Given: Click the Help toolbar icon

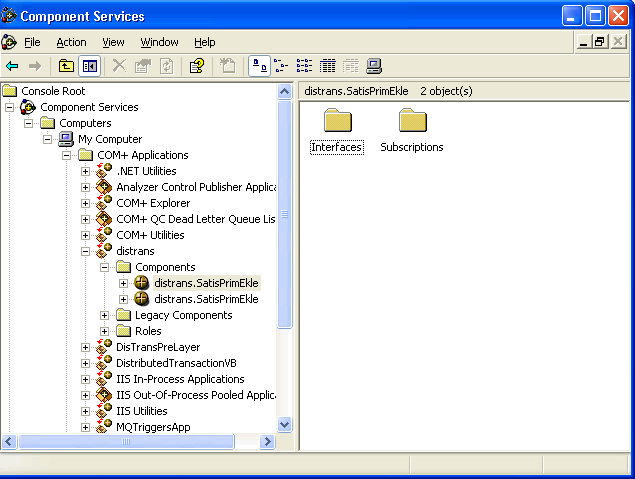Looking at the screenshot, I should [x=197, y=66].
